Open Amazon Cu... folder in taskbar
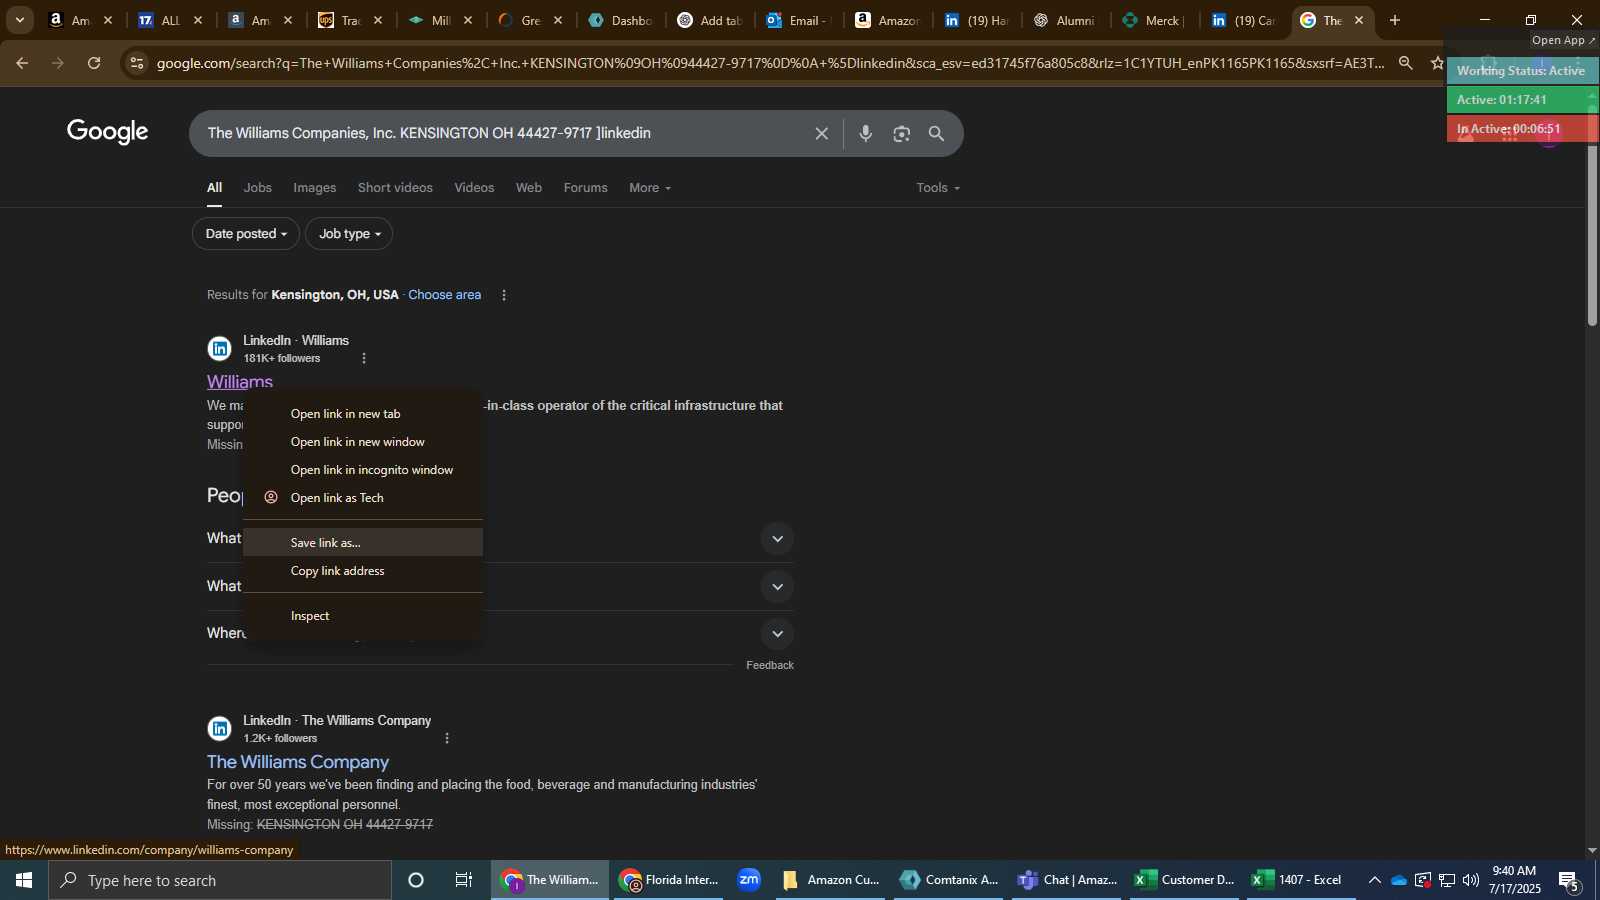This screenshot has height=900, width=1600. click(830, 880)
